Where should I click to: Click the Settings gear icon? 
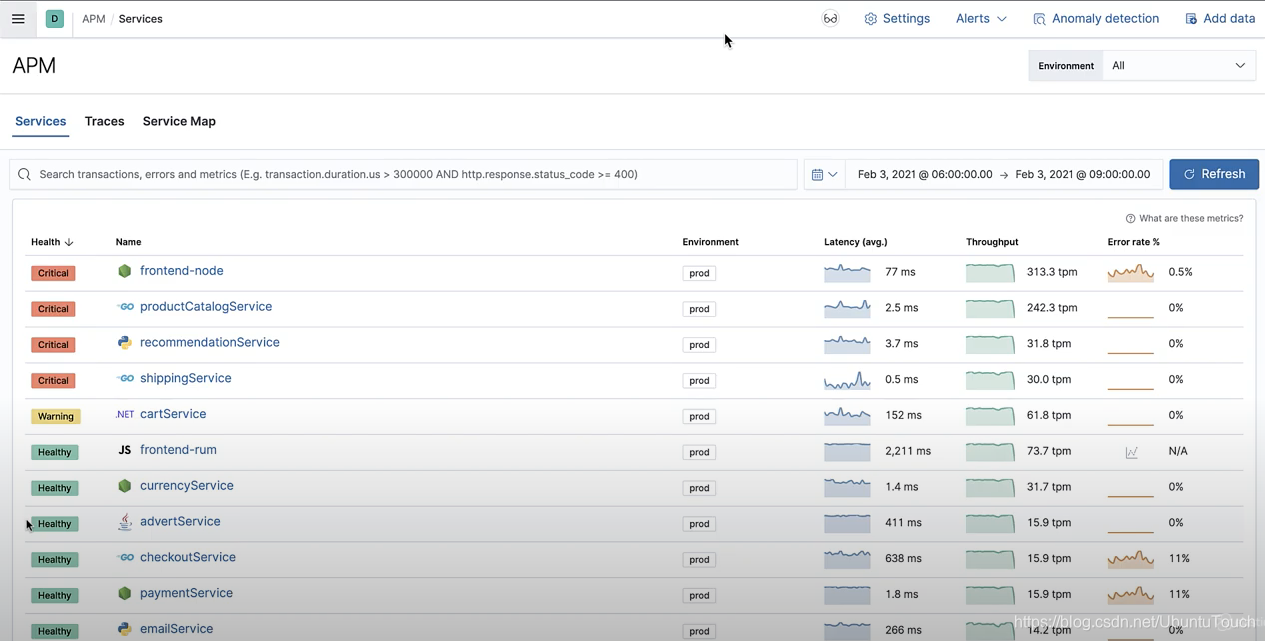[x=870, y=19]
